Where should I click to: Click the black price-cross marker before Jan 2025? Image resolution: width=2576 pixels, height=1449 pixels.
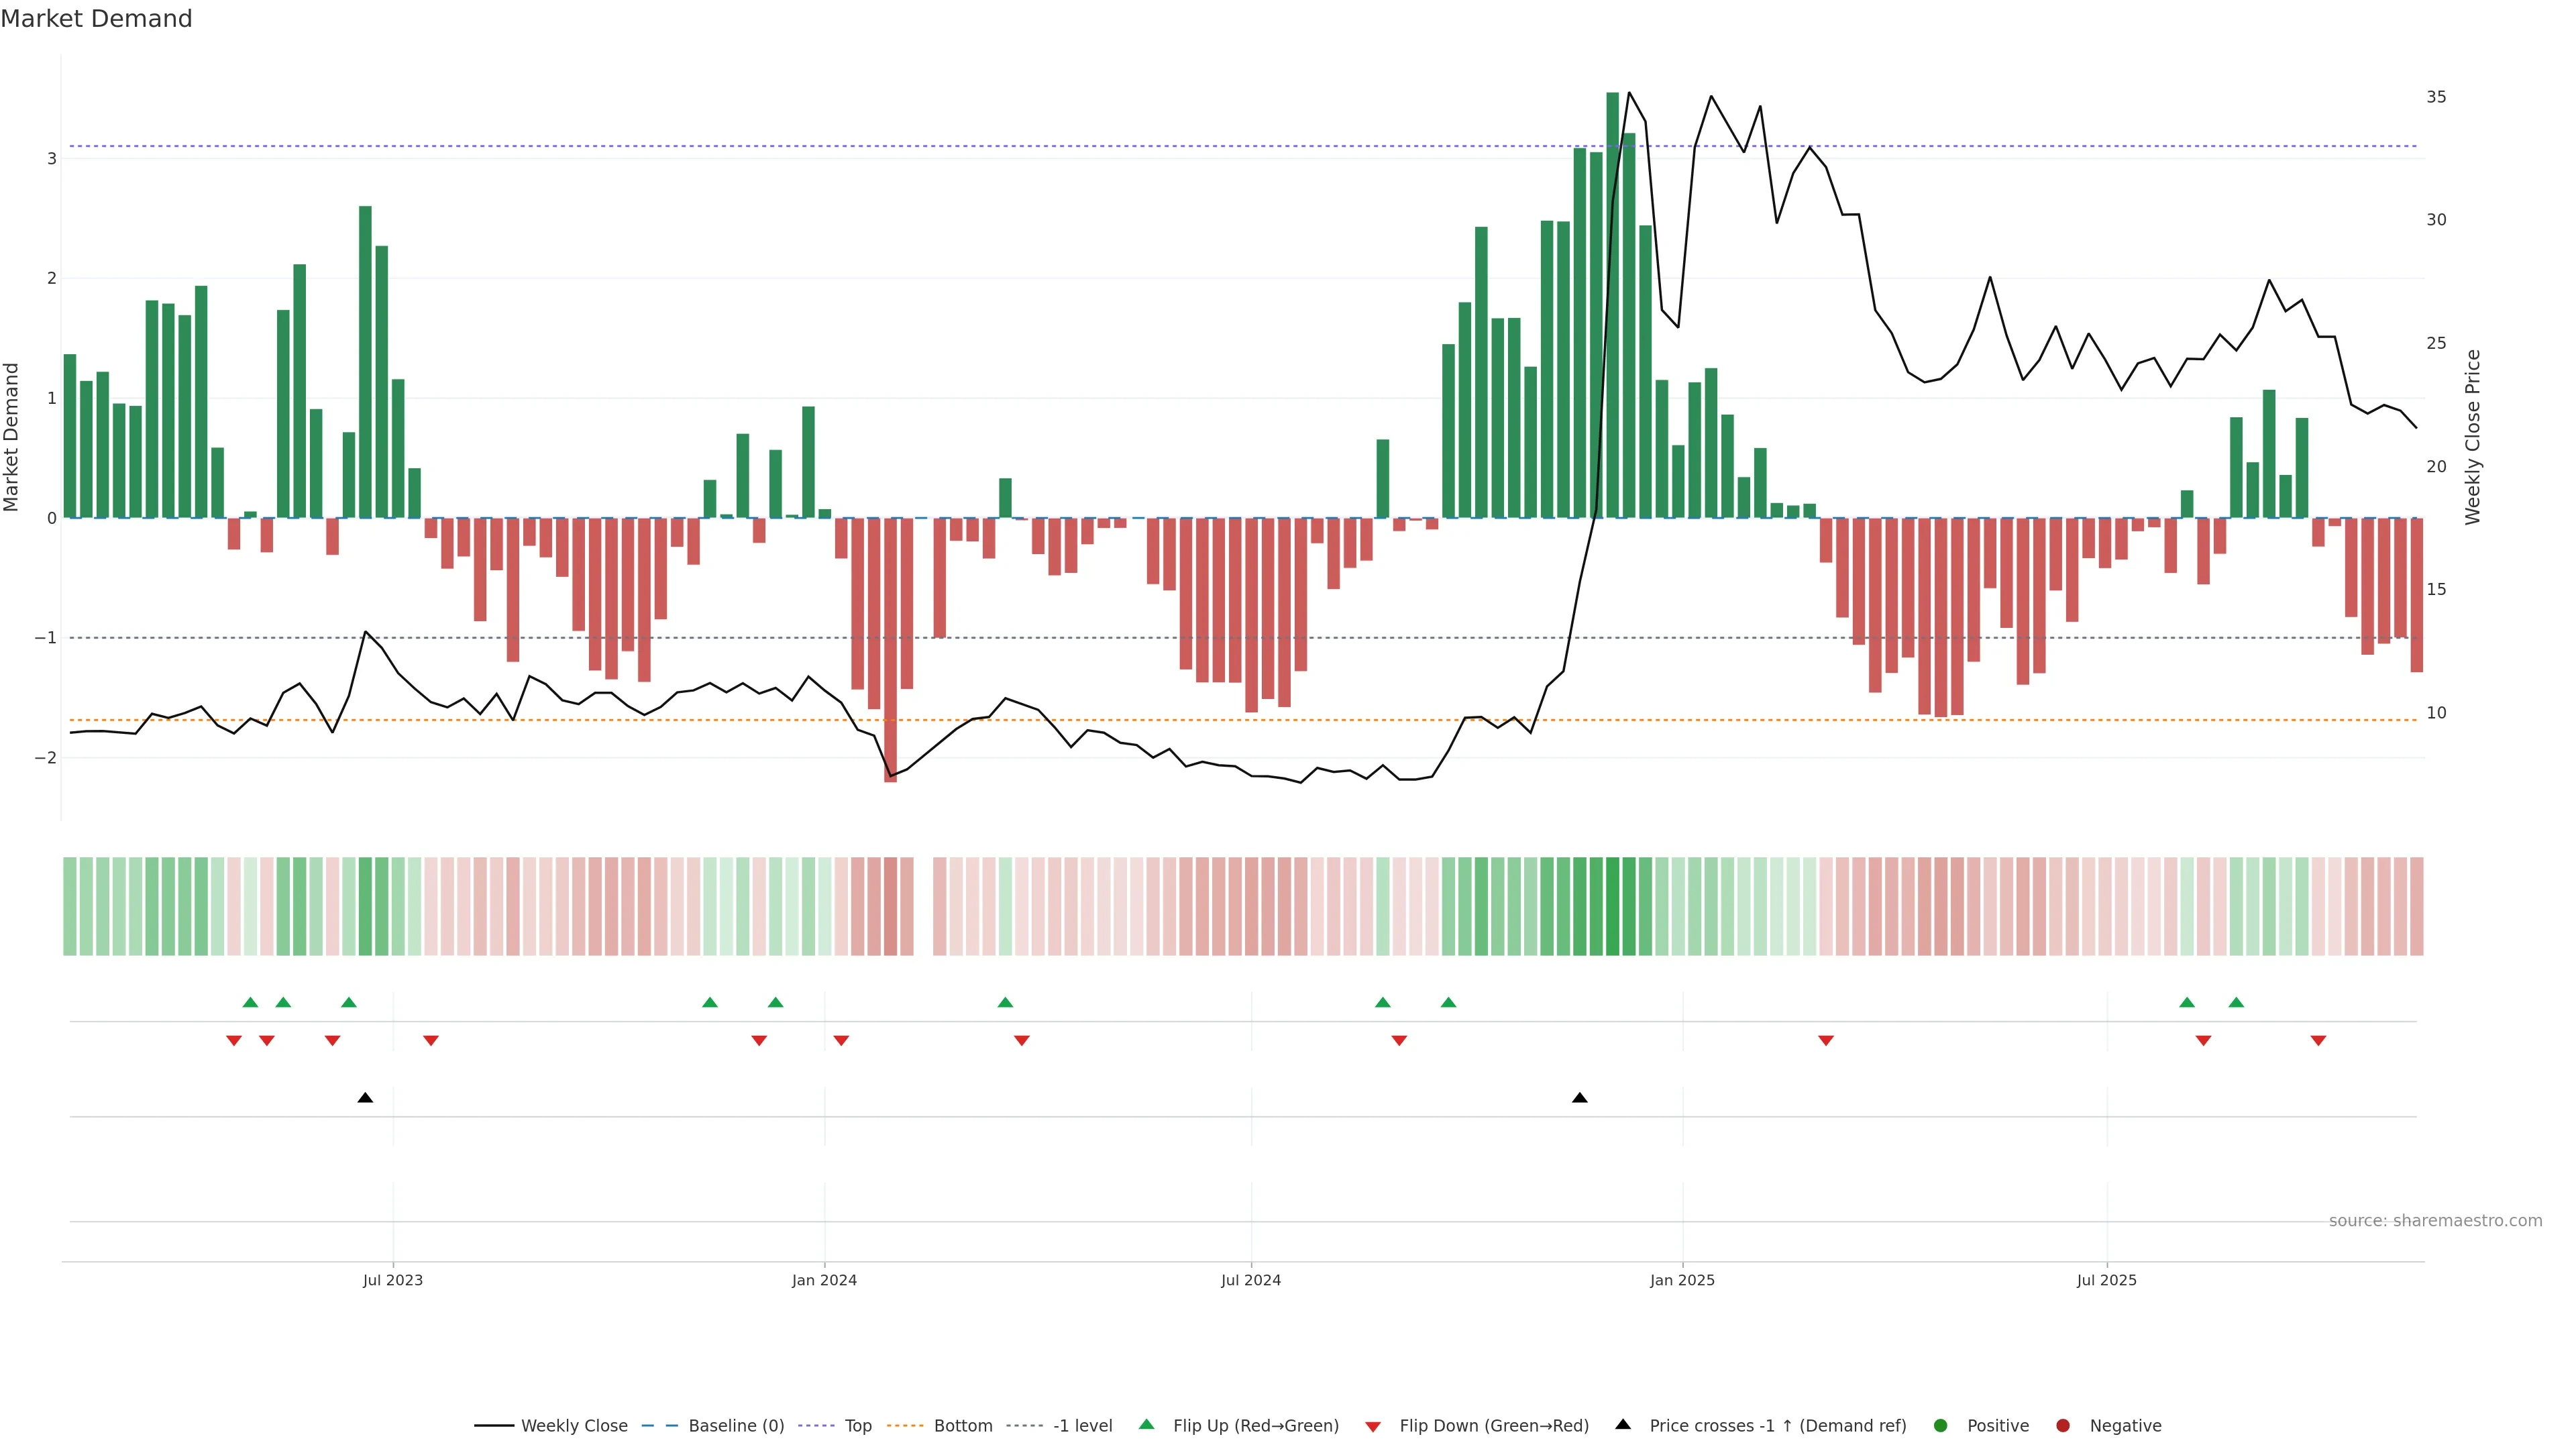pyautogui.click(x=1579, y=1098)
